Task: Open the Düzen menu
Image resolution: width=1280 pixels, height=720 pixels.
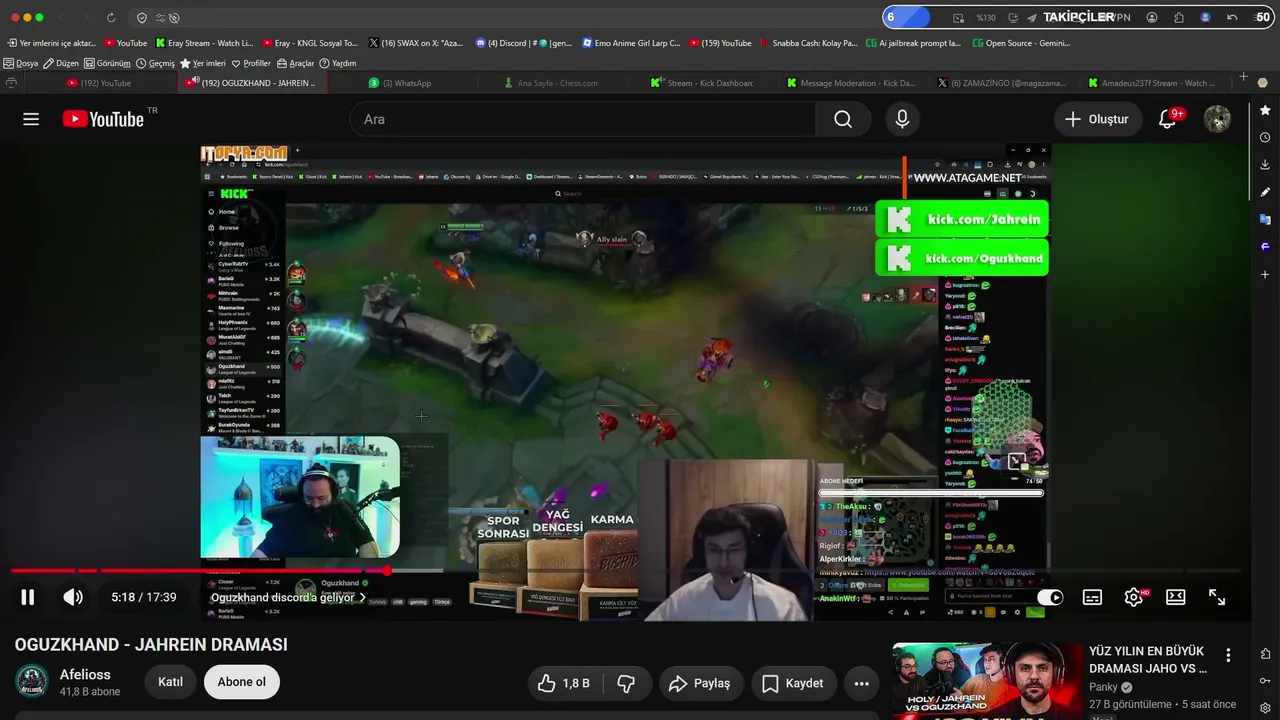Action: tap(61, 63)
